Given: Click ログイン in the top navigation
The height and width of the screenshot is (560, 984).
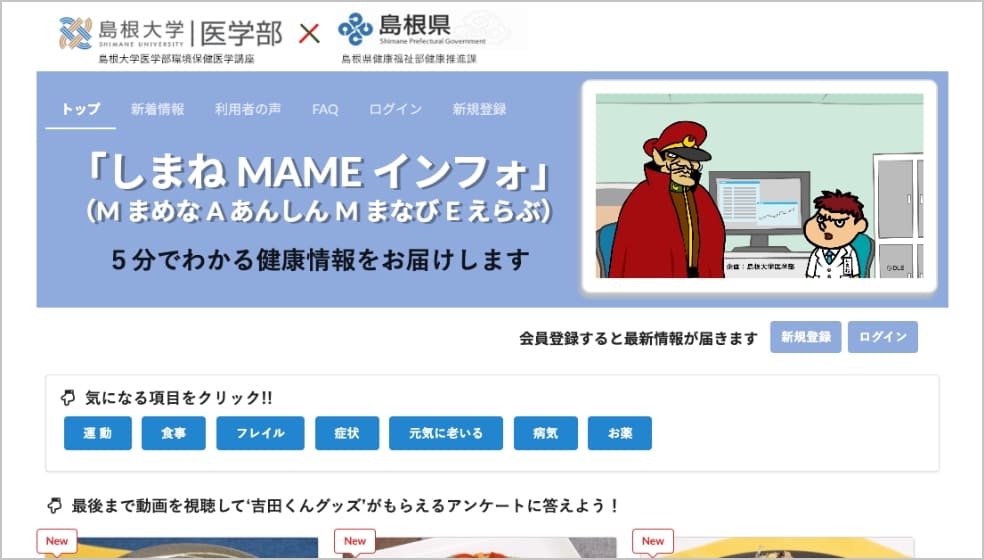Looking at the screenshot, I should [x=395, y=109].
